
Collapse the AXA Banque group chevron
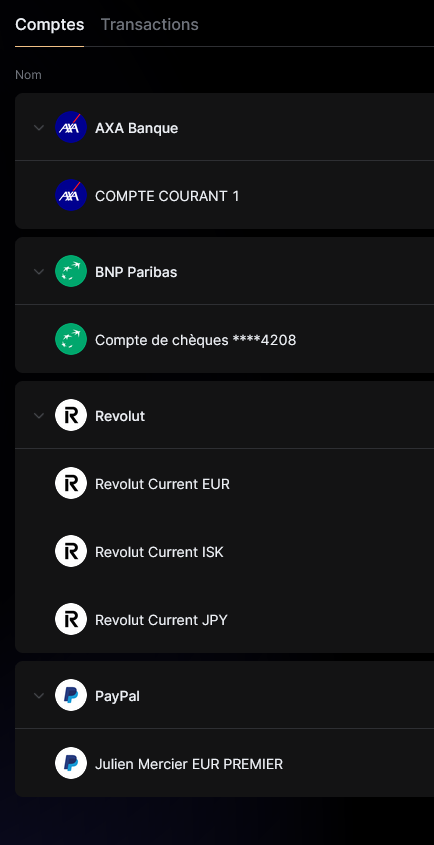point(39,128)
